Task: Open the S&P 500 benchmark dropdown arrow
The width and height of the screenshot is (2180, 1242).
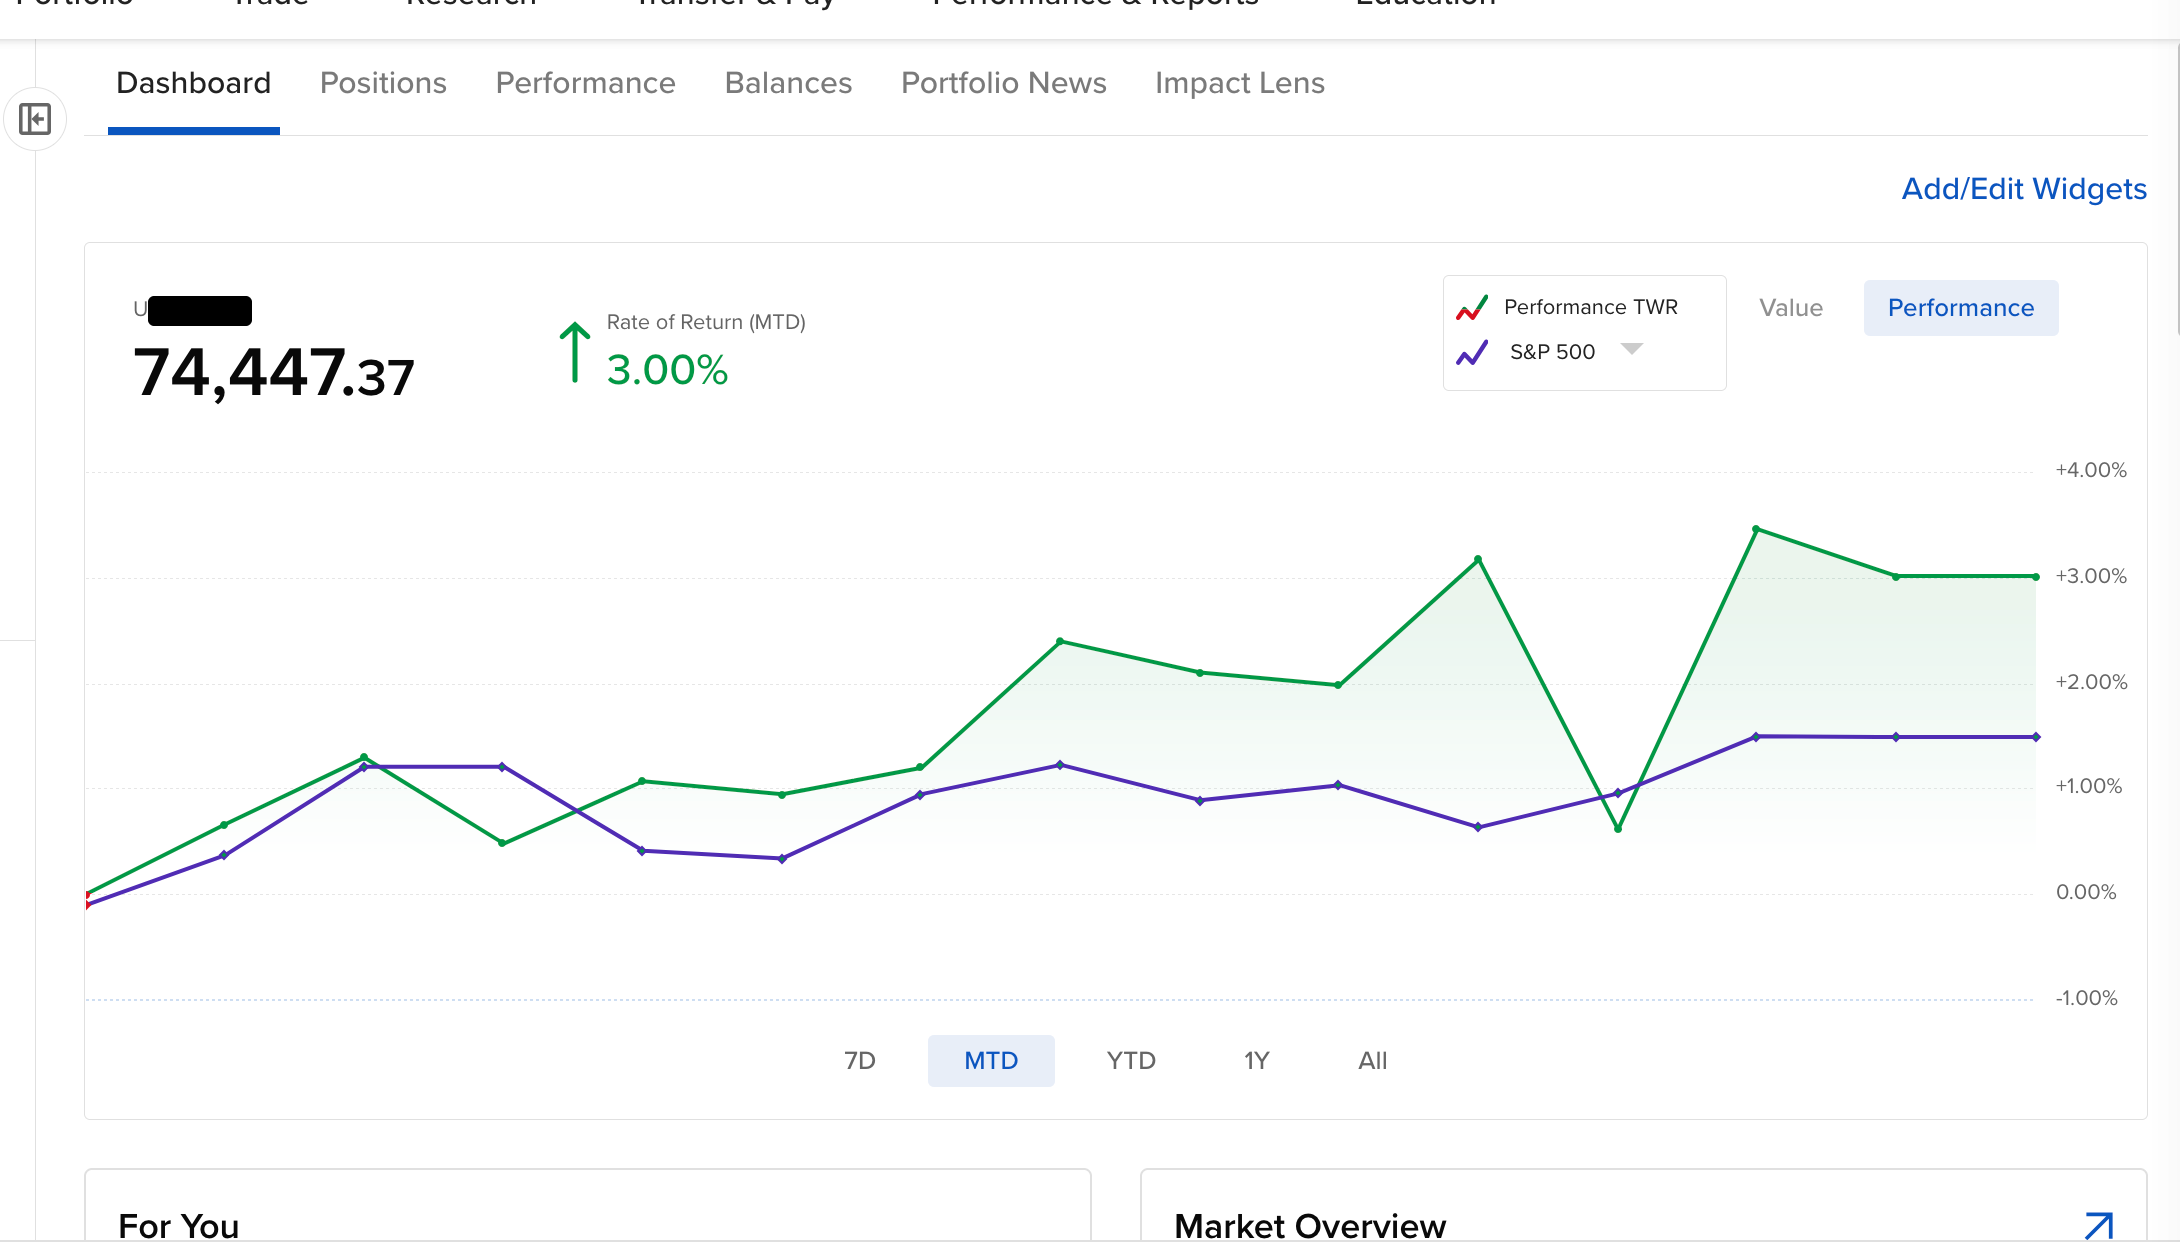Action: coord(1632,349)
